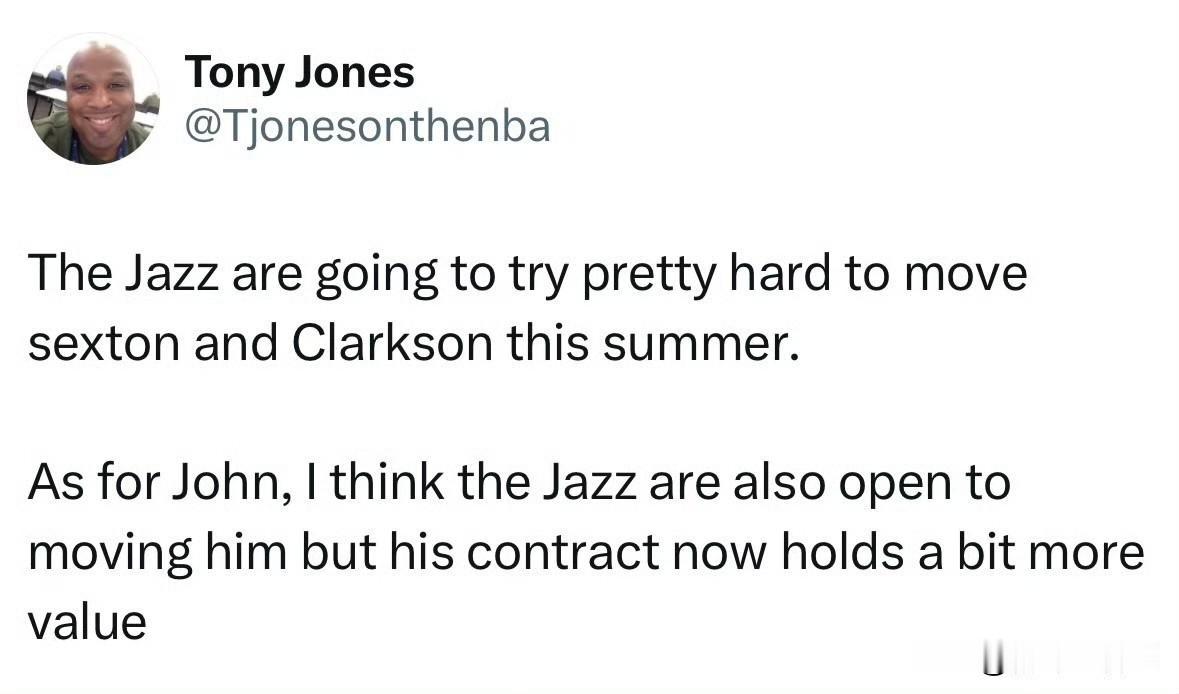The image size is (1179, 694).
Task: Click the Tony Jones display name
Action: point(299,72)
